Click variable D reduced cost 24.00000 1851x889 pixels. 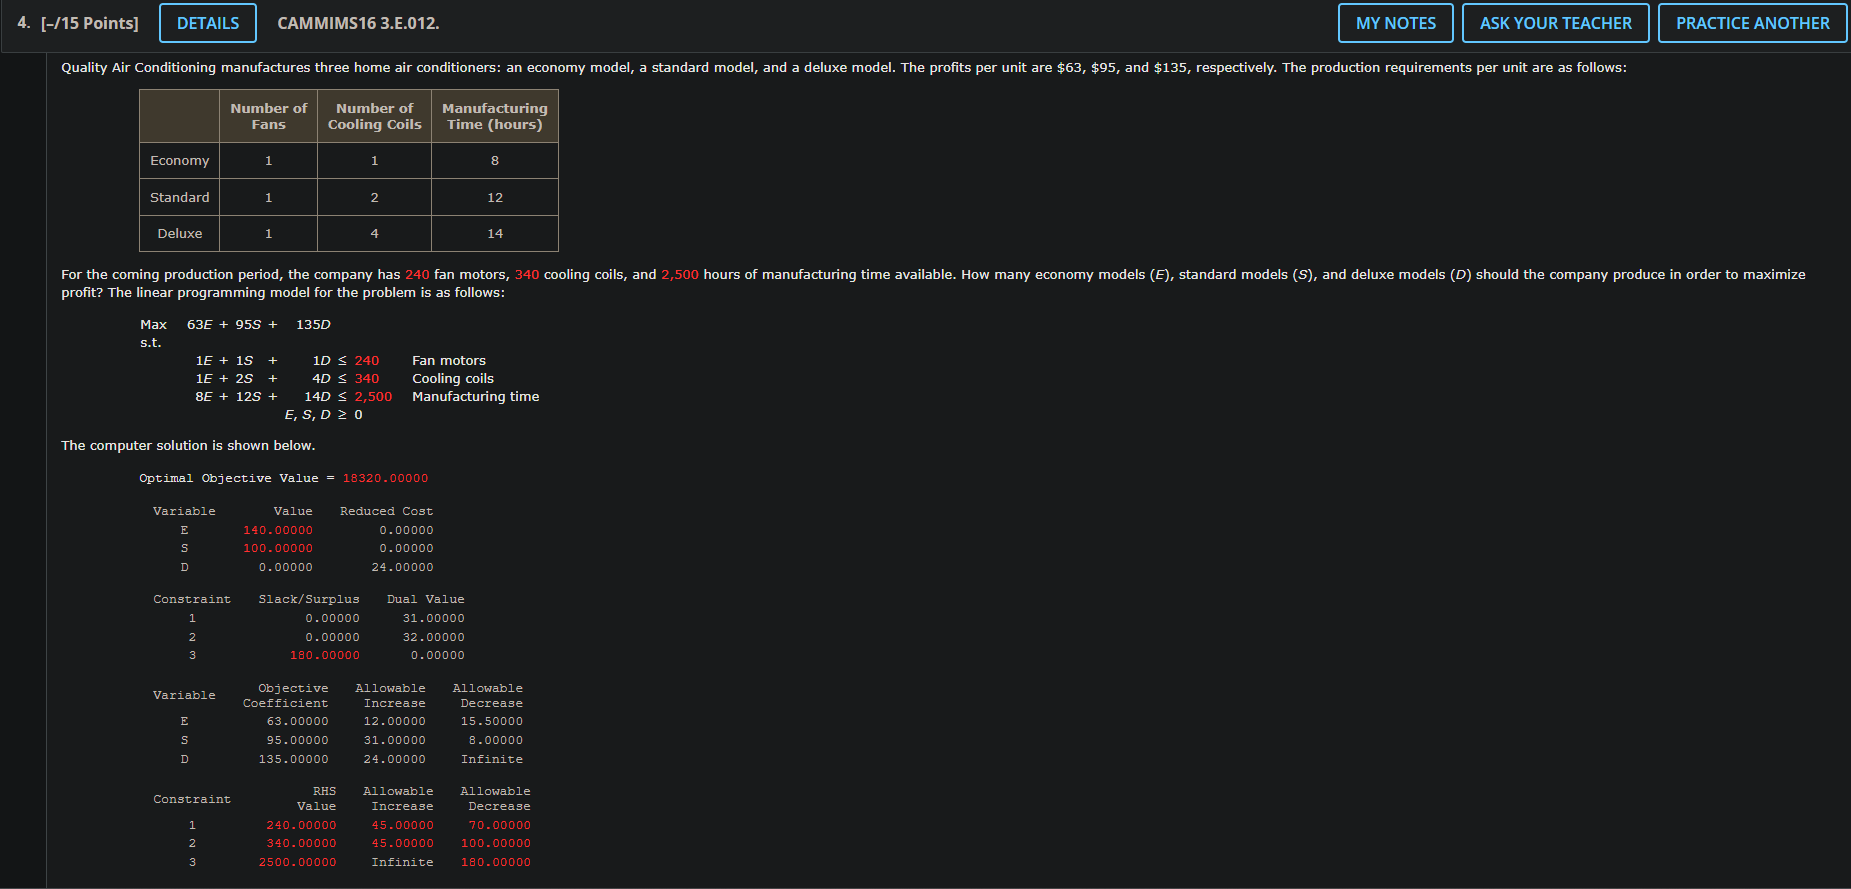click(x=402, y=567)
